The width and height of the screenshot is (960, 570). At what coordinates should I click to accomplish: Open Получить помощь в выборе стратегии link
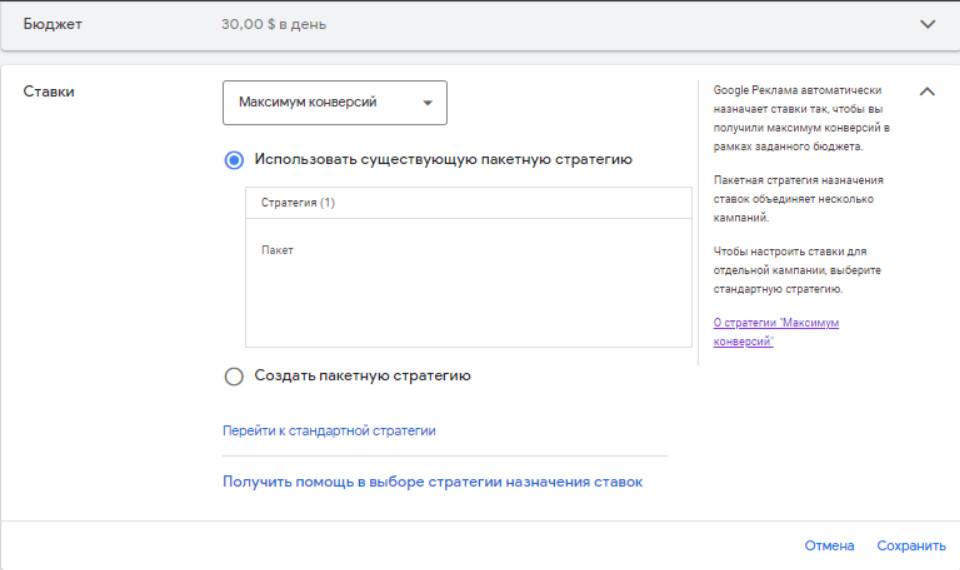[432, 482]
